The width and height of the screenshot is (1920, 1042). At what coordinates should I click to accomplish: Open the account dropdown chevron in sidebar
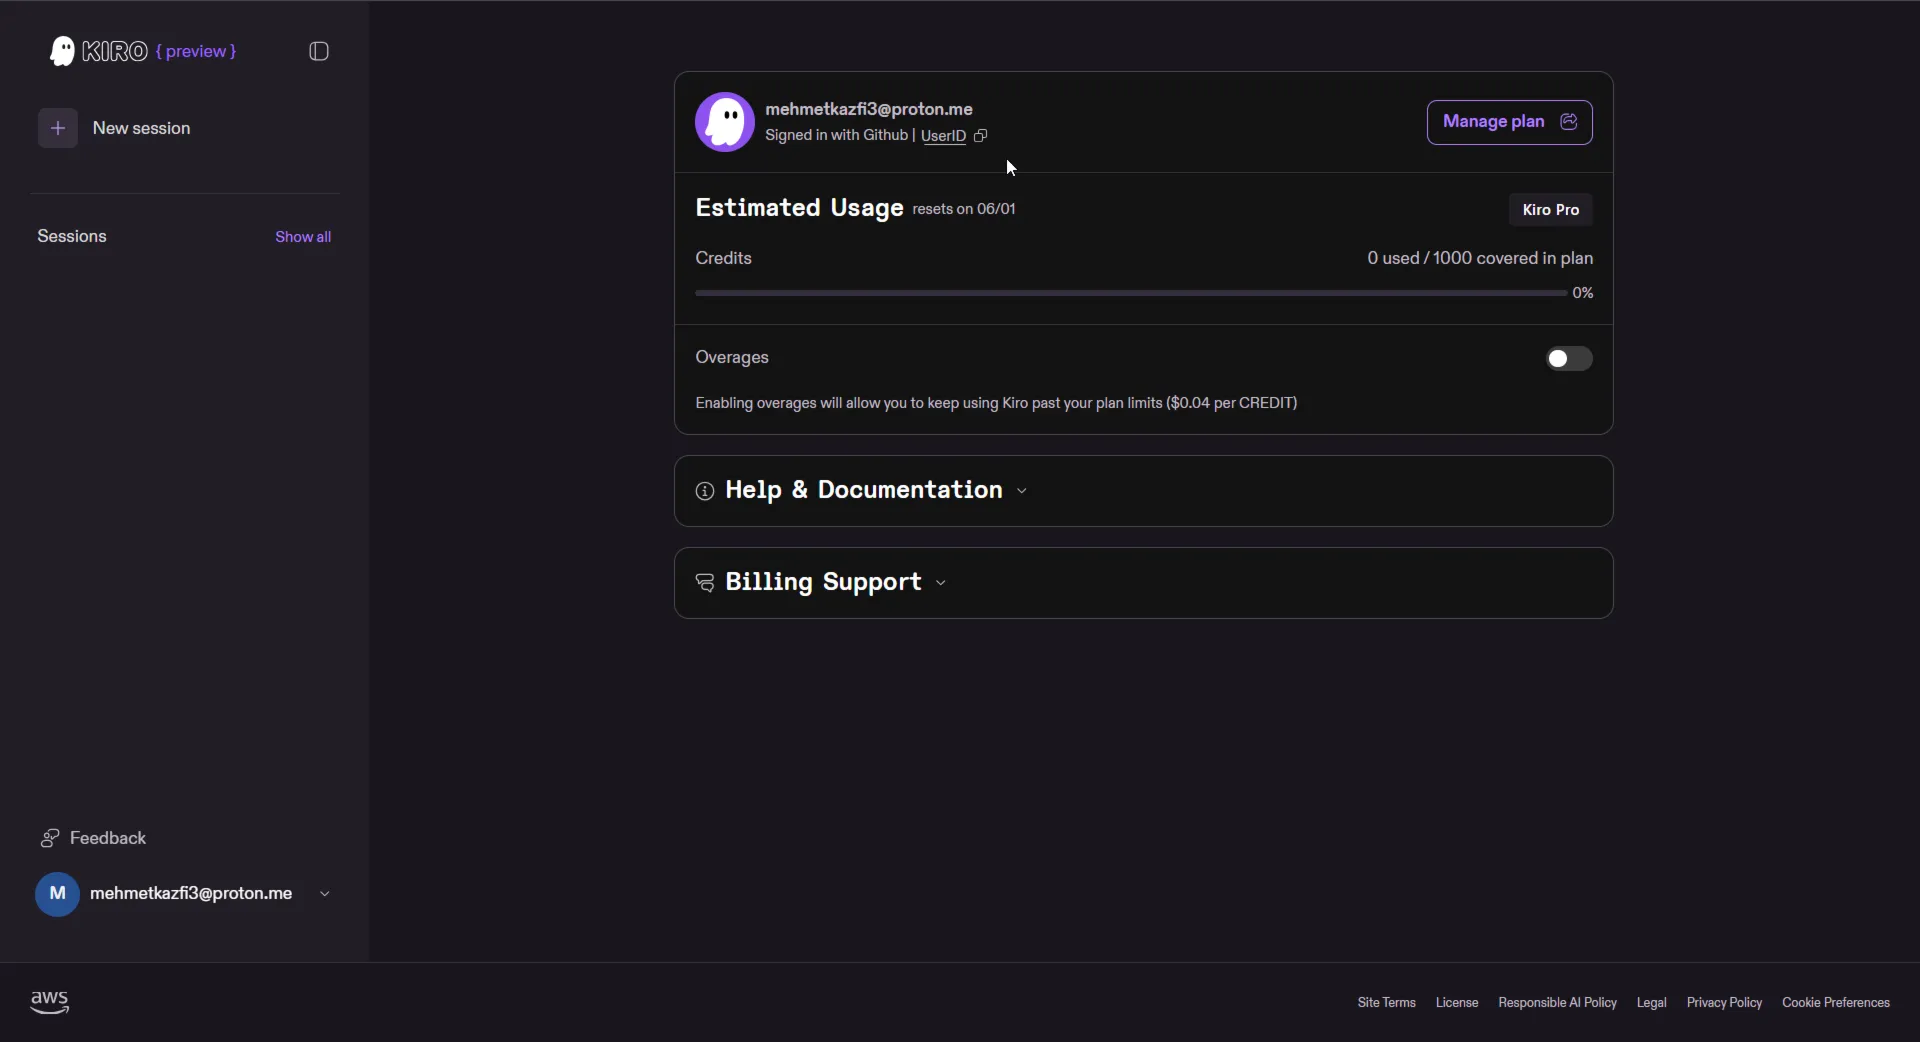325,894
